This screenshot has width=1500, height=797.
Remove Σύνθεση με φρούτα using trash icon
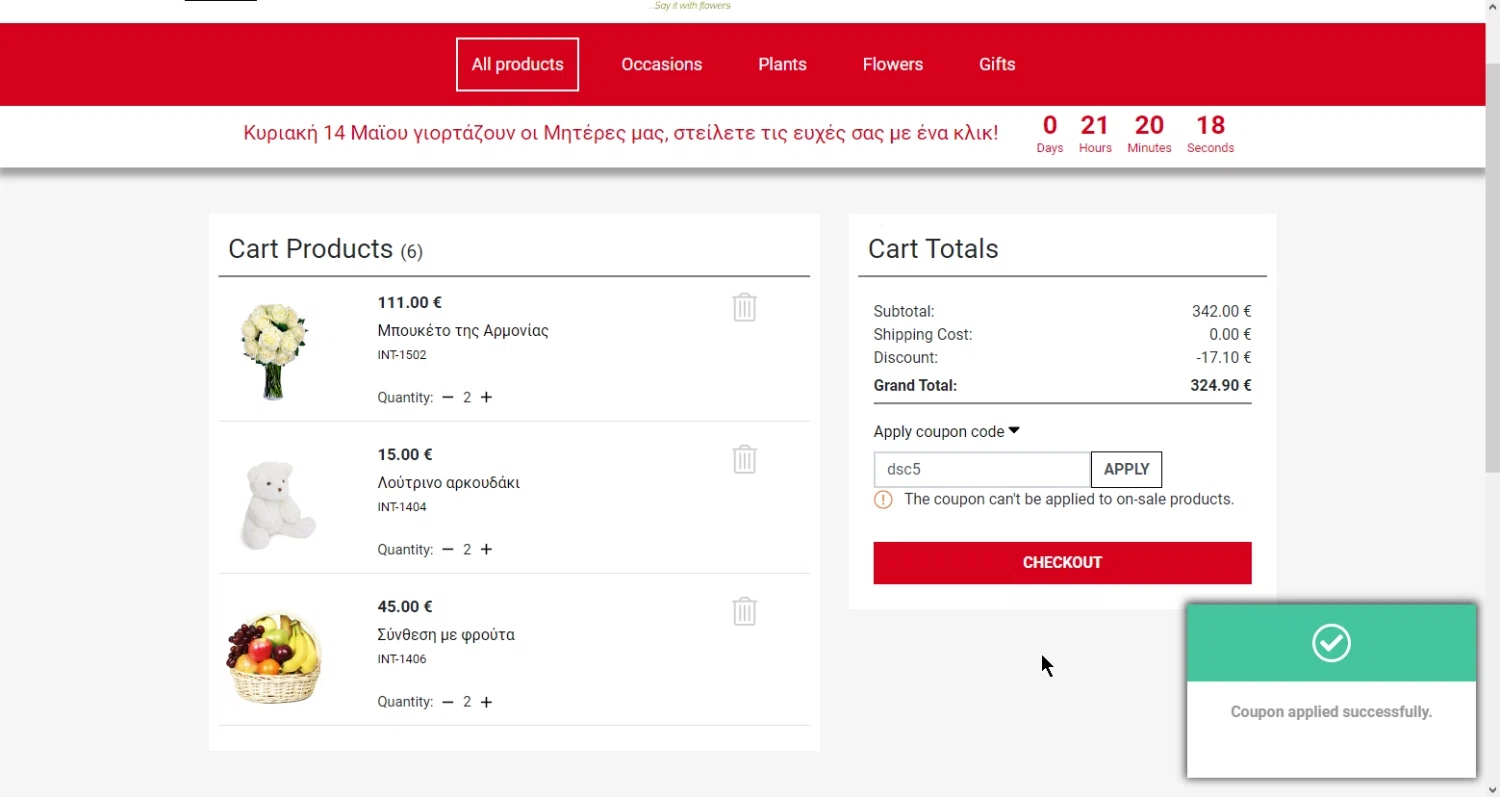[x=744, y=611]
